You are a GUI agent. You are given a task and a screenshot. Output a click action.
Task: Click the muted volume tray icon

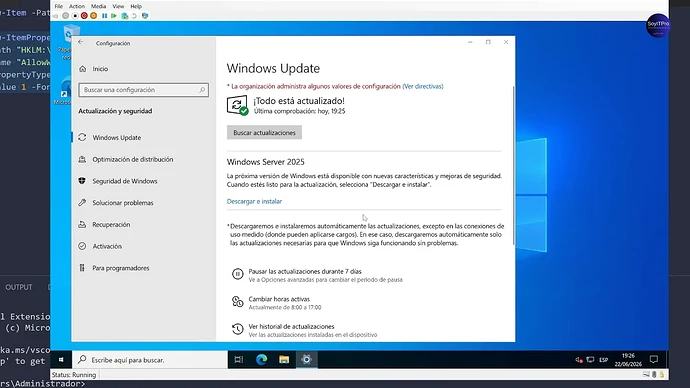579,360
